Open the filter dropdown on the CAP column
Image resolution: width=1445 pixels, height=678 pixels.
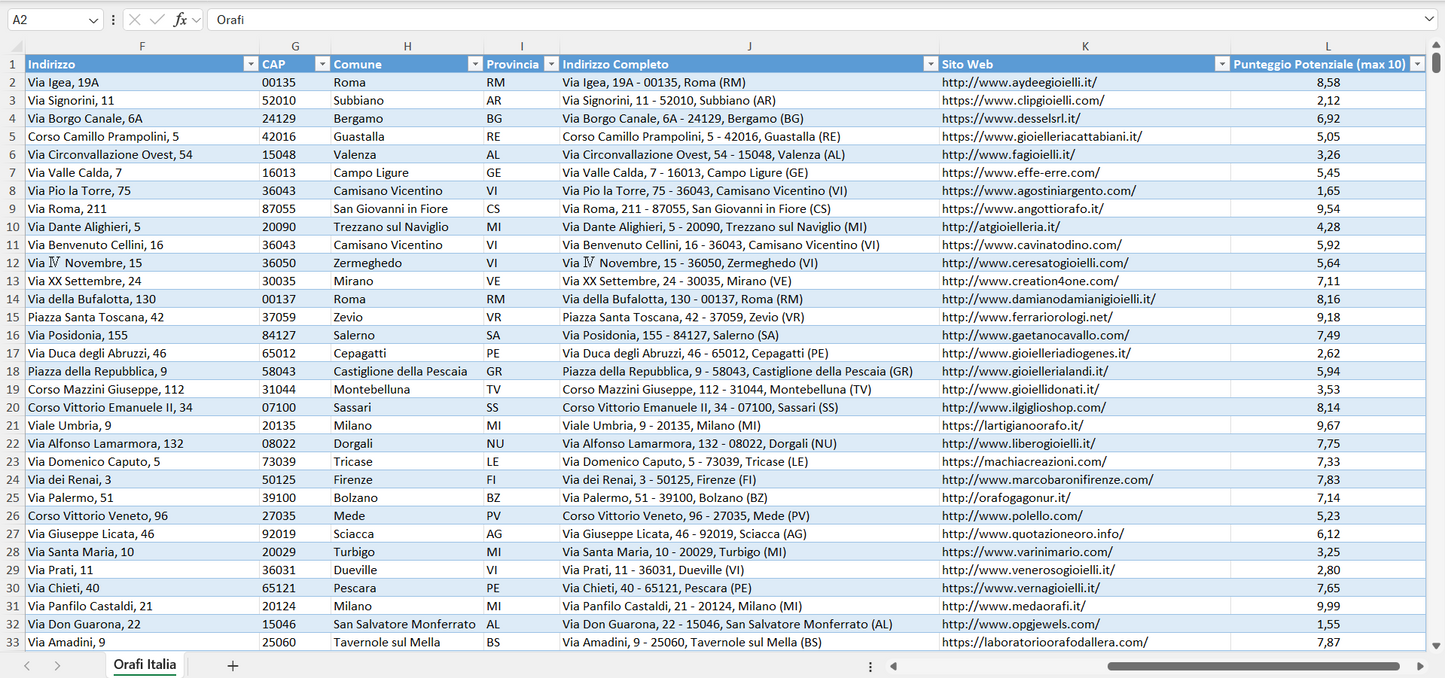coord(322,63)
